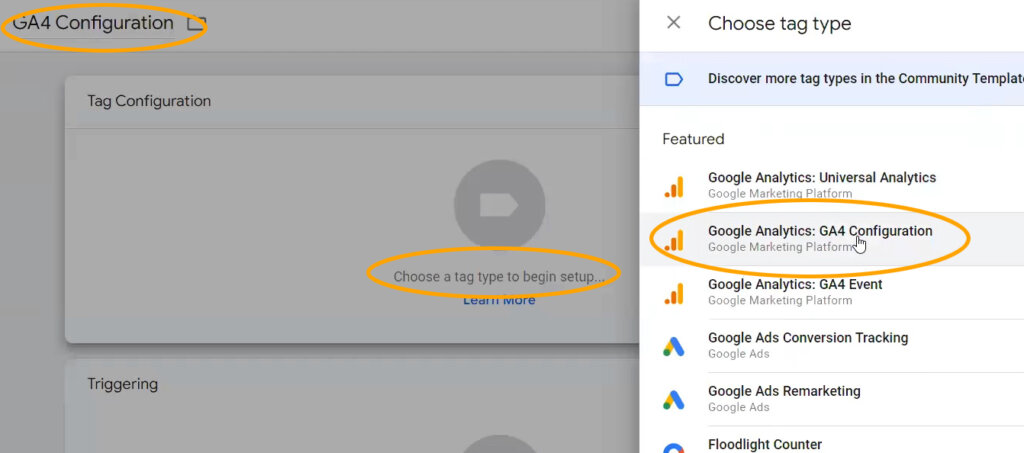1024x453 pixels.
Task: Click the Featured section label
Action: point(693,139)
